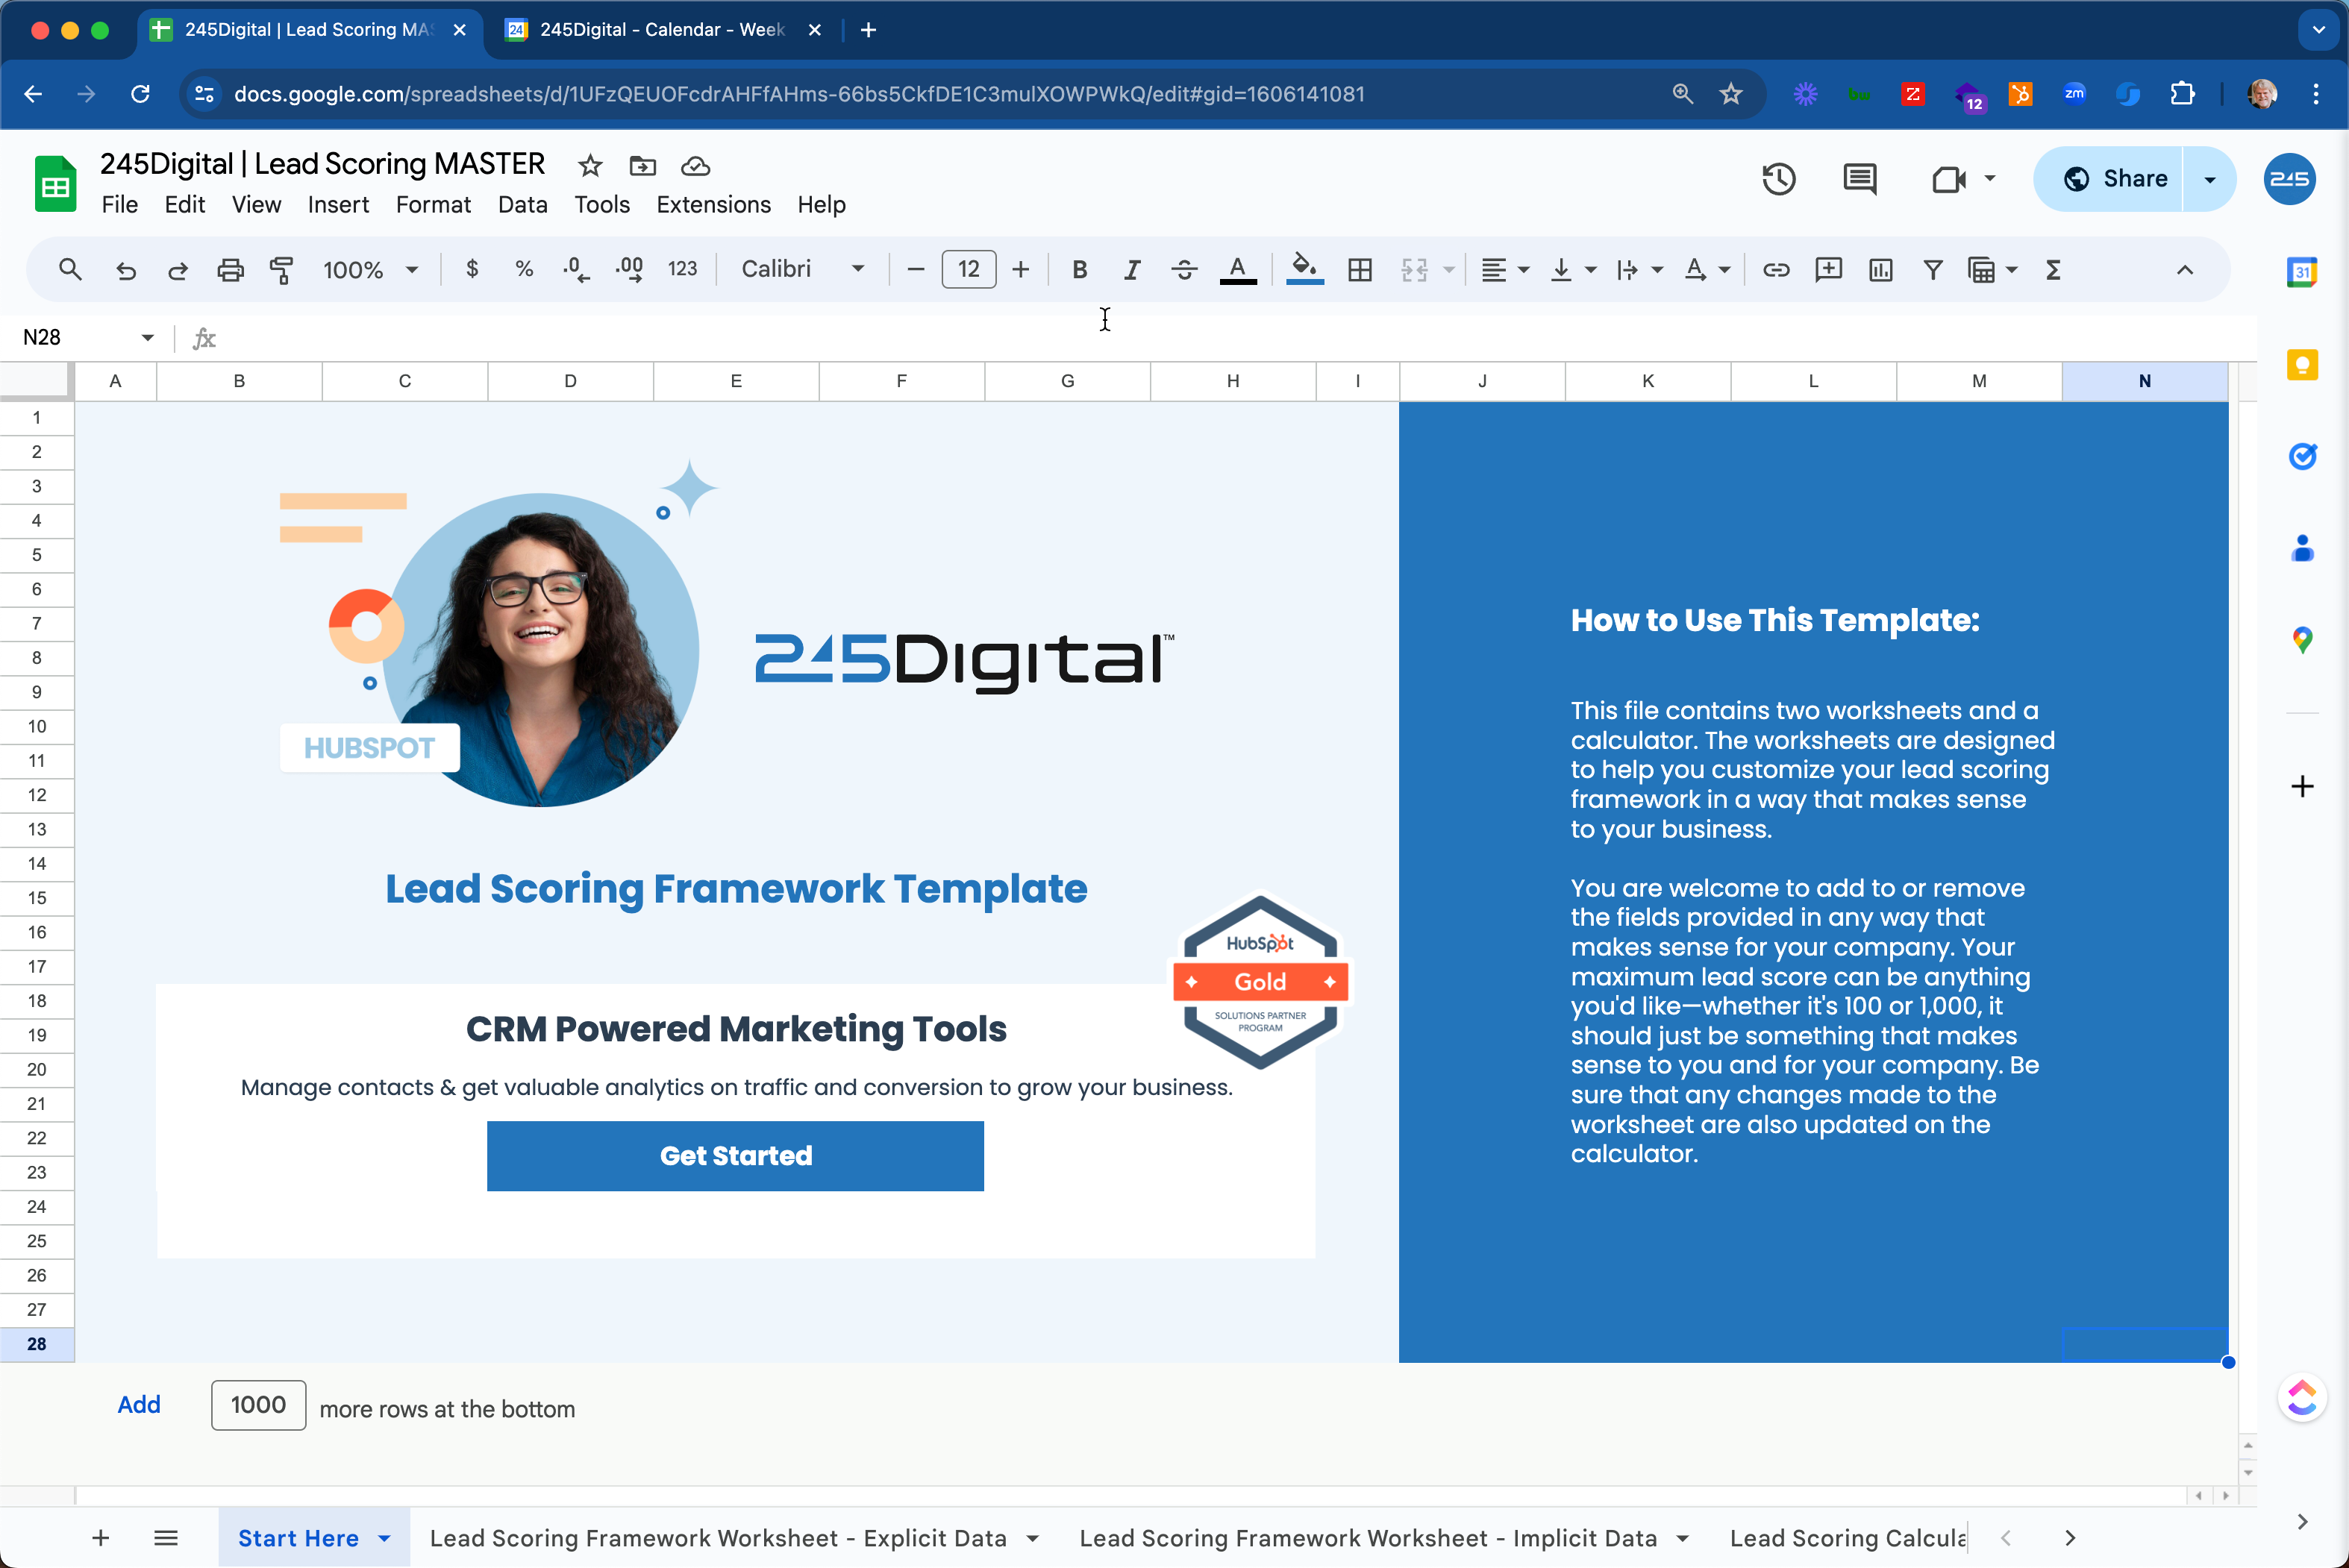This screenshot has height=1568, width=2349.
Task: Click the search menus magnifier icon
Action: (x=69, y=270)
